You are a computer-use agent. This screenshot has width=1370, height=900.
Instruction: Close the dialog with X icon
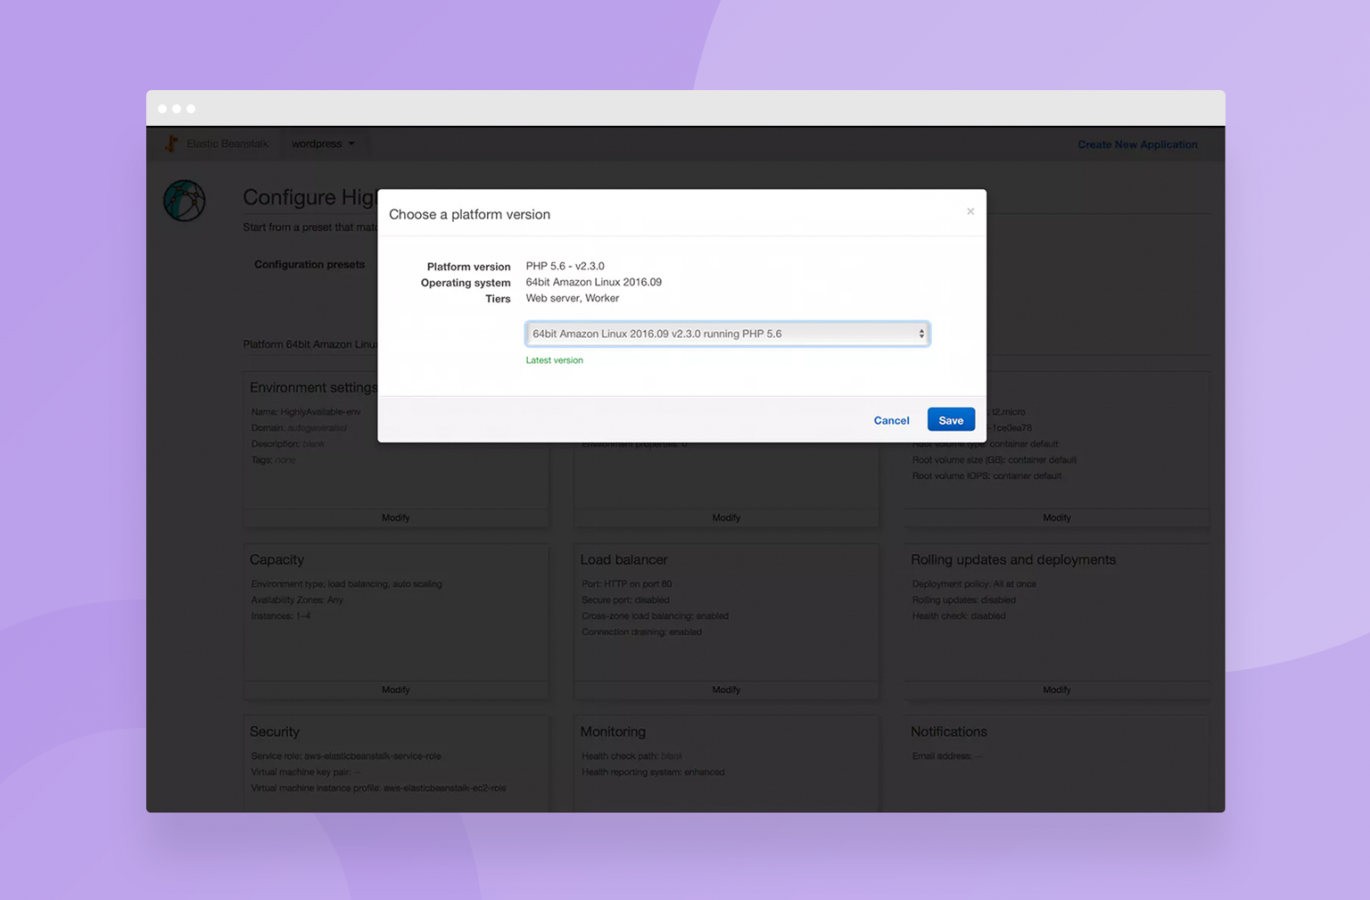pyautogui.click(x=970, y=211)
